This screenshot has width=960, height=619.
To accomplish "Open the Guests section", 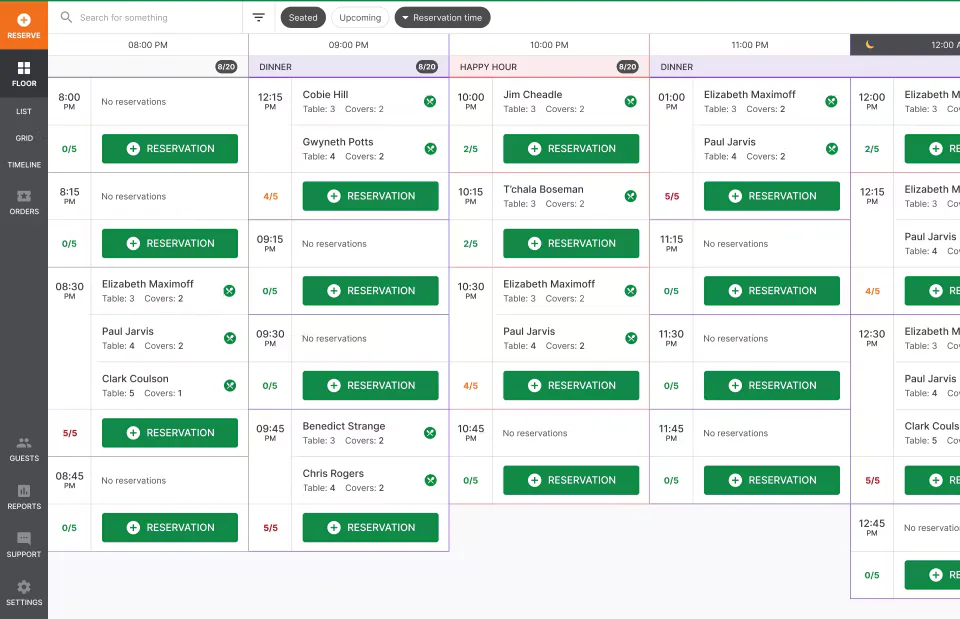I will point(24,449).
